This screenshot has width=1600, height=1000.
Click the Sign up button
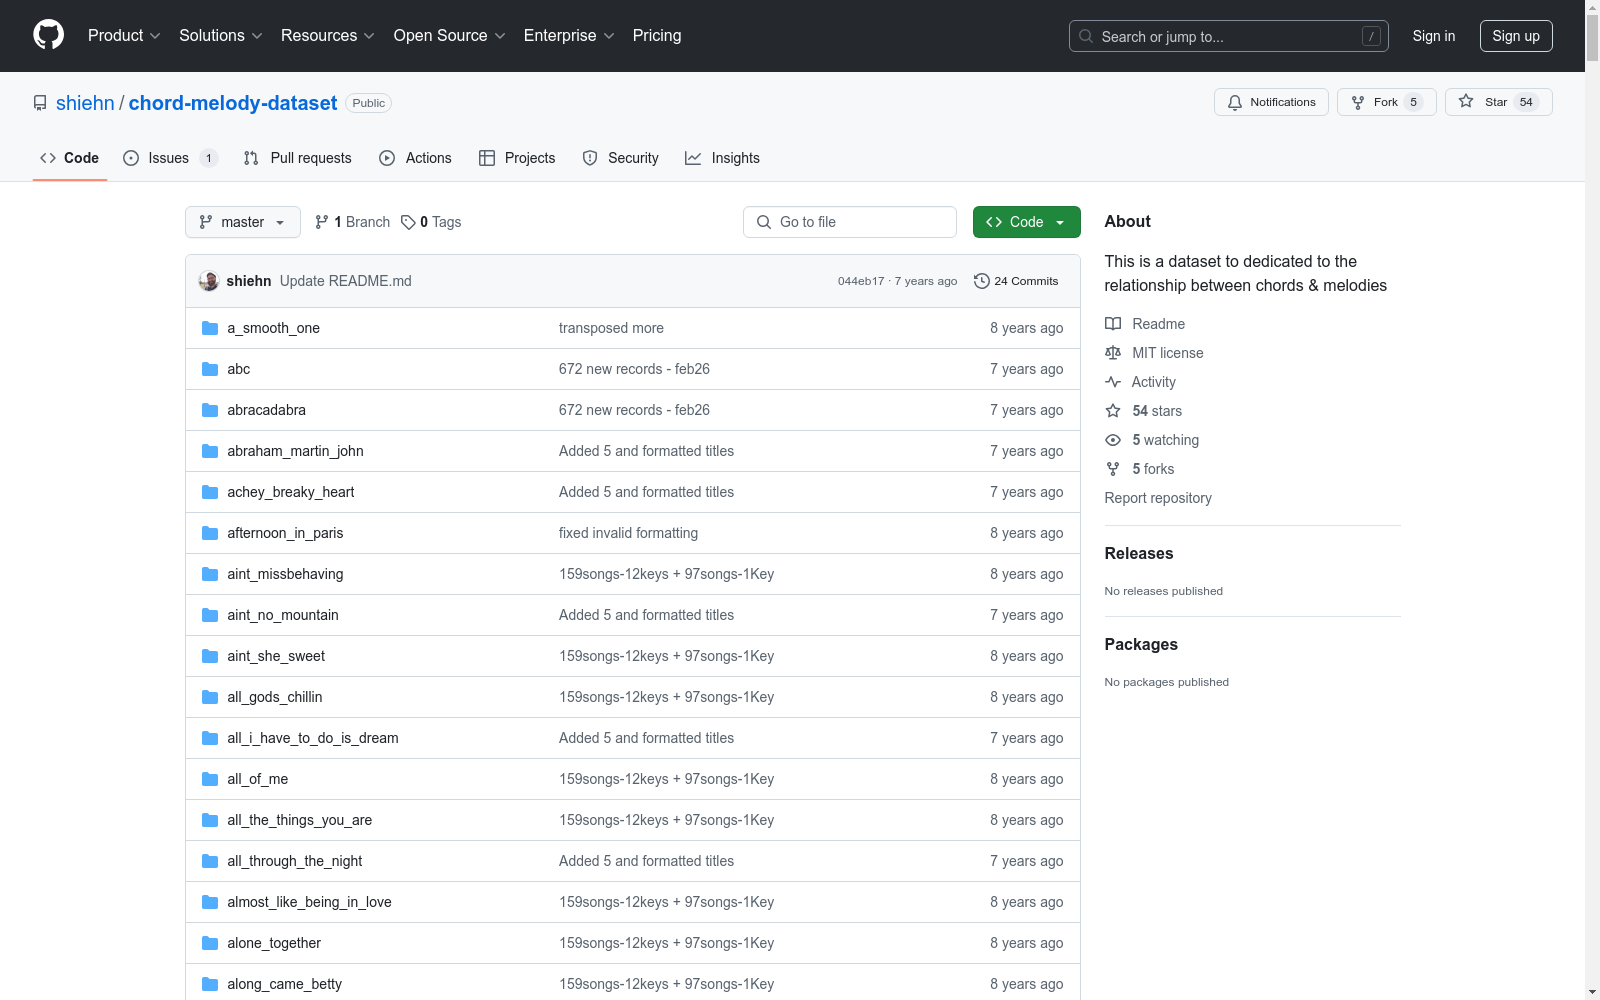[x=1516, y=36]
